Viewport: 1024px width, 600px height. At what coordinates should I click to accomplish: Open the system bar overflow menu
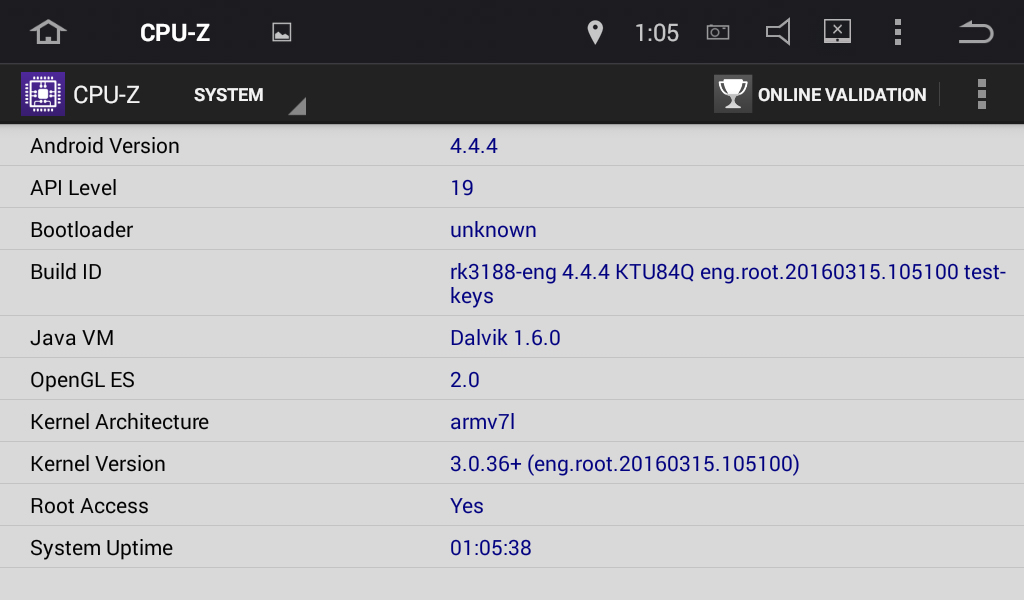tap(898, 32)
